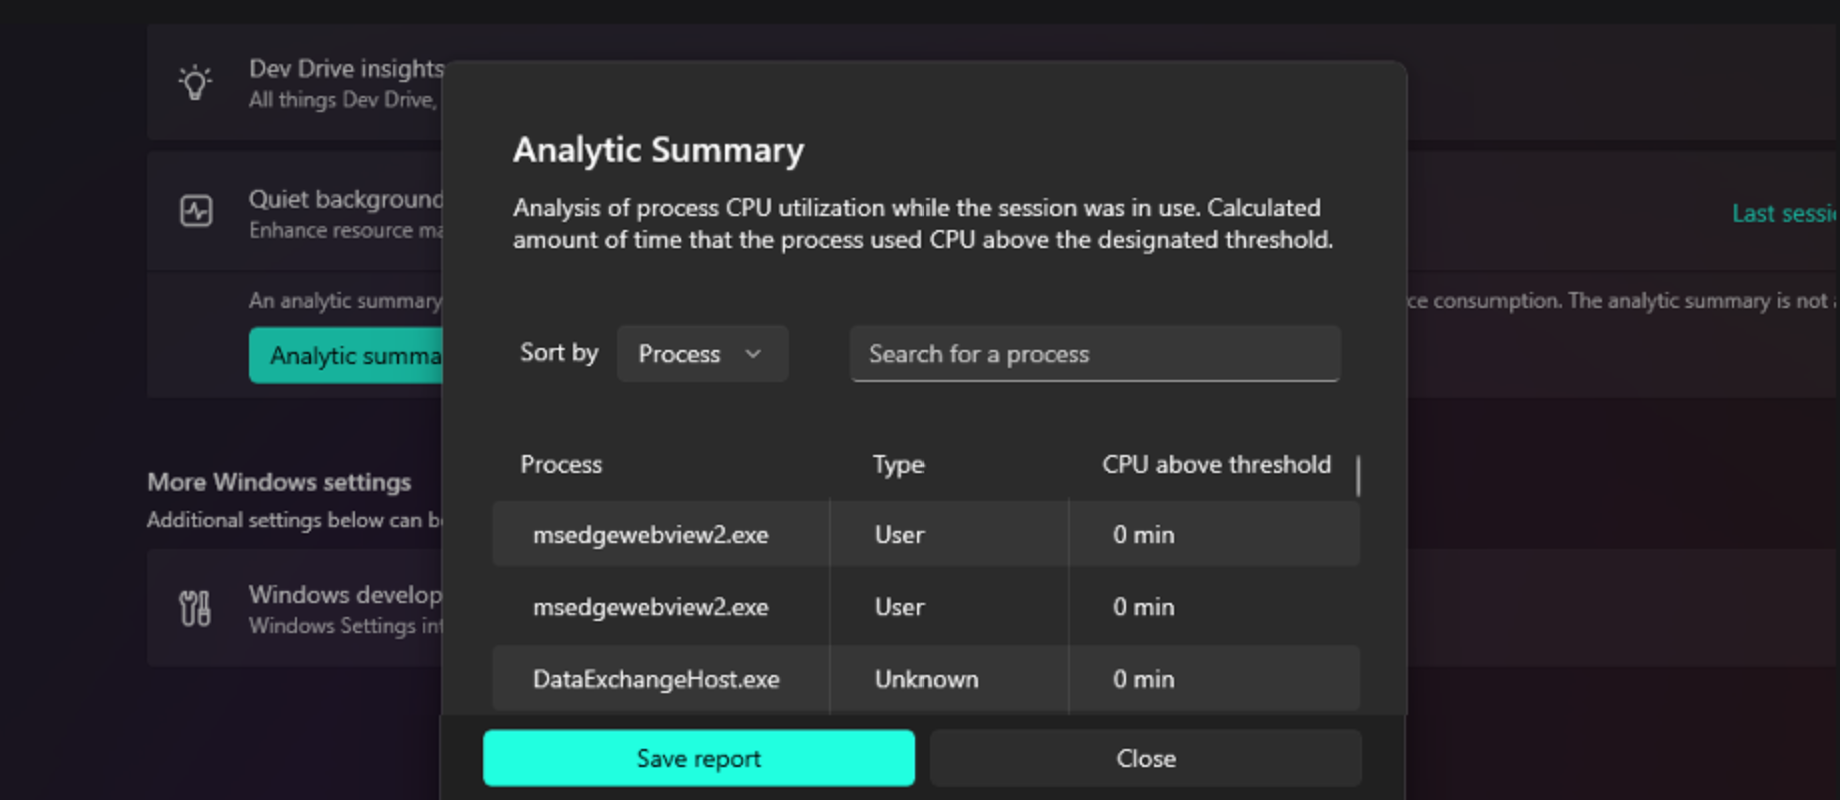Image resolution: width=1840 pixels, height=800 pixels.
Task: Open the Dev Drive insights settings card
Action: click(300, 82)
